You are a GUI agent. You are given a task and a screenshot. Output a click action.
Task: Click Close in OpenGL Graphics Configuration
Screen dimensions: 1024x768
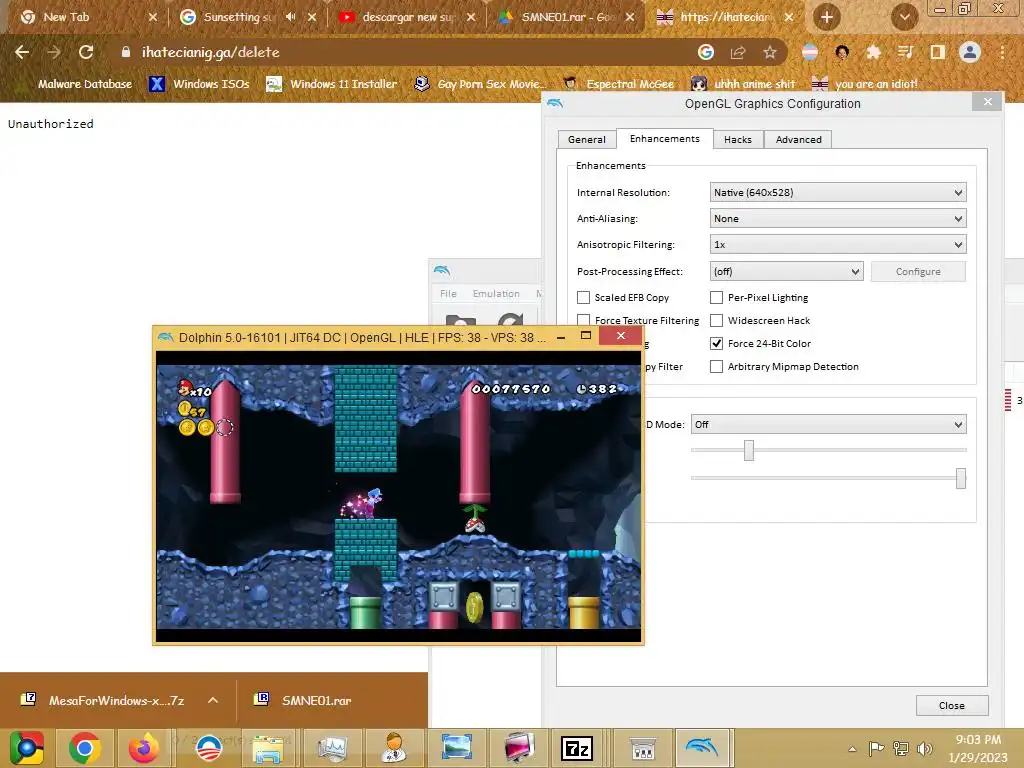(x=952, y=705)
